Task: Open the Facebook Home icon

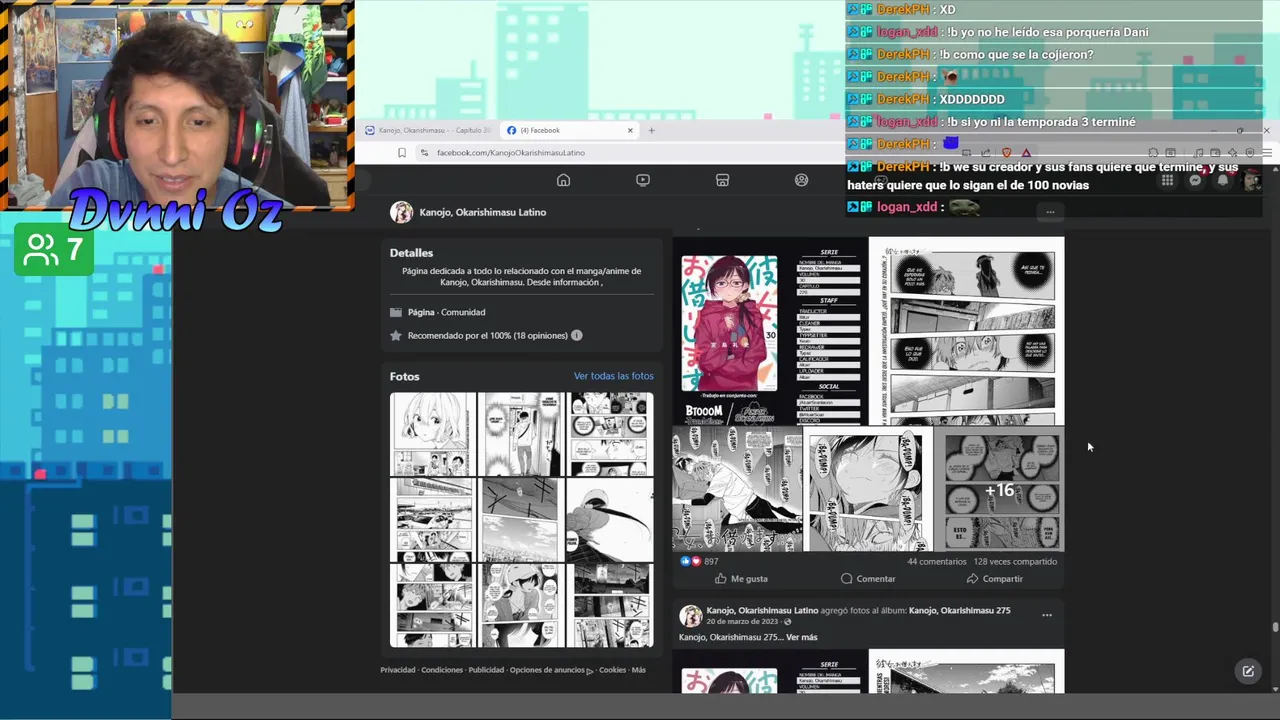Action: pos(563,180)
